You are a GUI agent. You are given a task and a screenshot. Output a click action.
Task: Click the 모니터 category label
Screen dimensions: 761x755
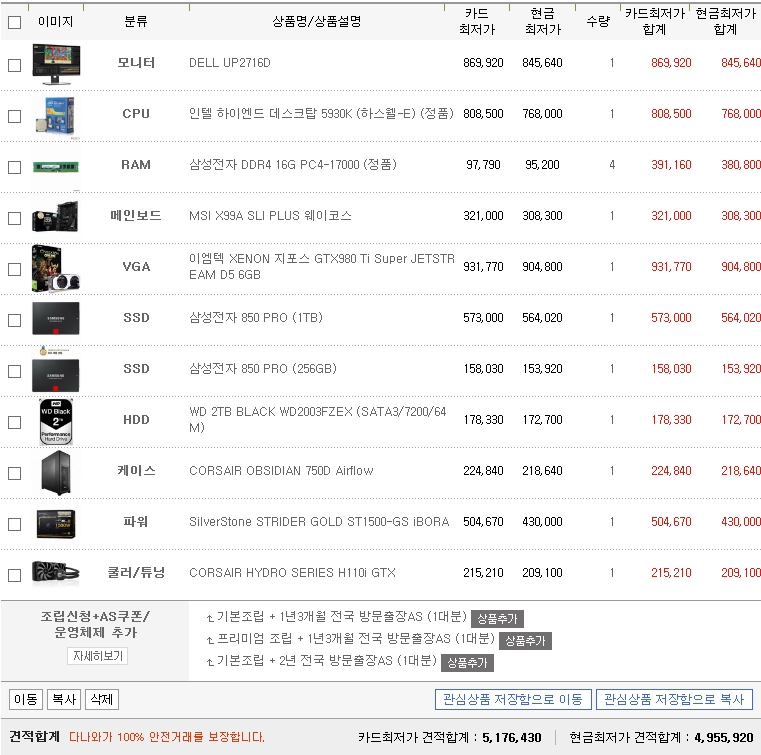(x=136, y=63)
